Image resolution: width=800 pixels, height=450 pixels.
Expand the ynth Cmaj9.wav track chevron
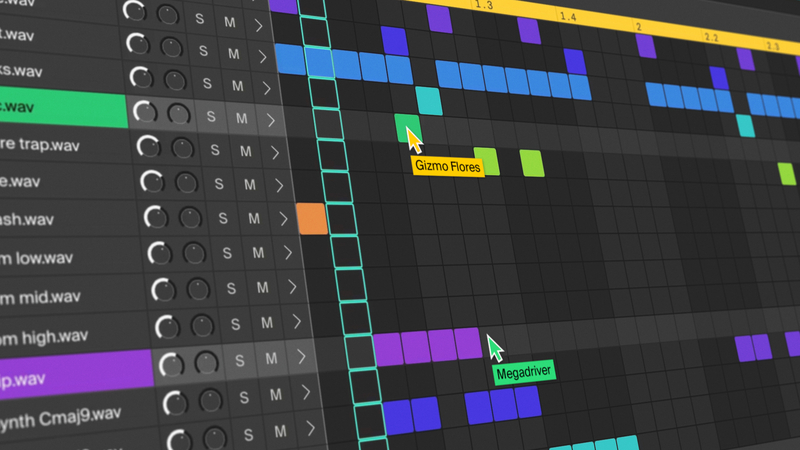[x=306, y=392]
